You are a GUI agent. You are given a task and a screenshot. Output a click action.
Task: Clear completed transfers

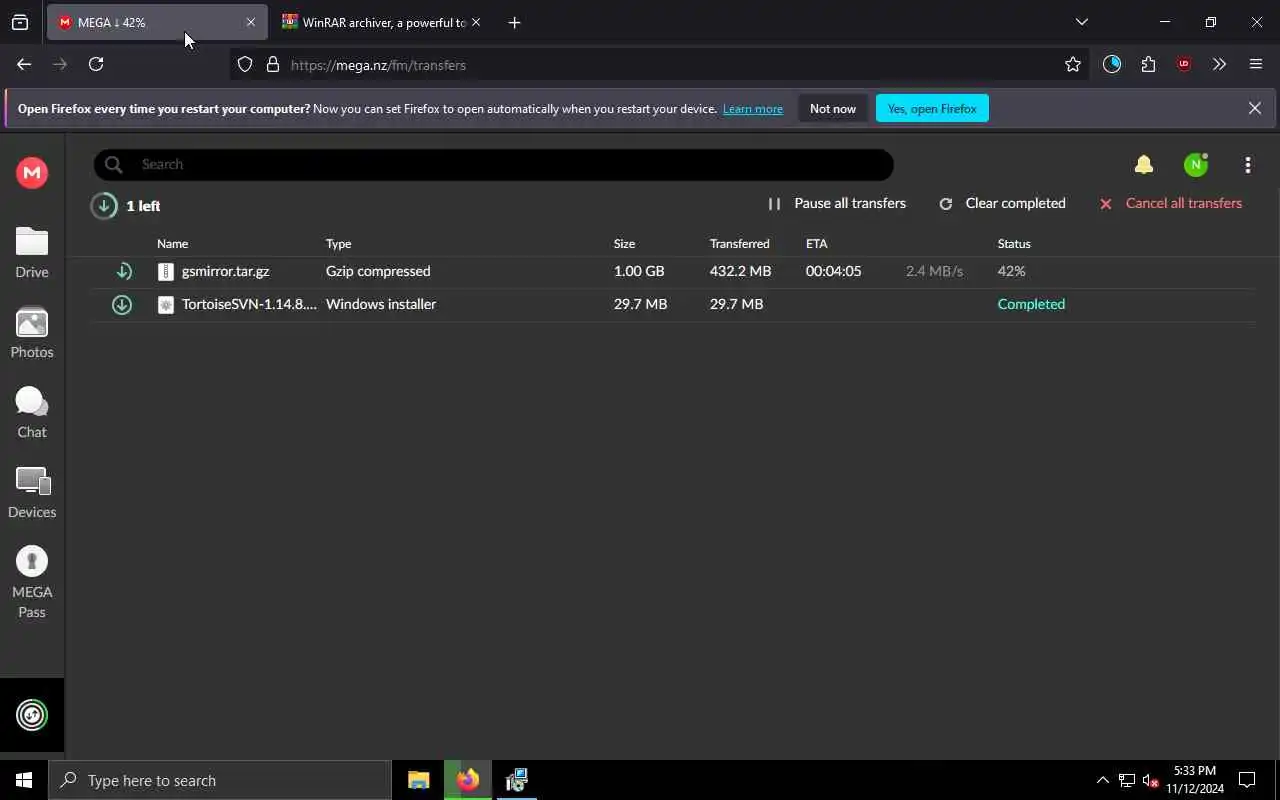point(1003,203)
